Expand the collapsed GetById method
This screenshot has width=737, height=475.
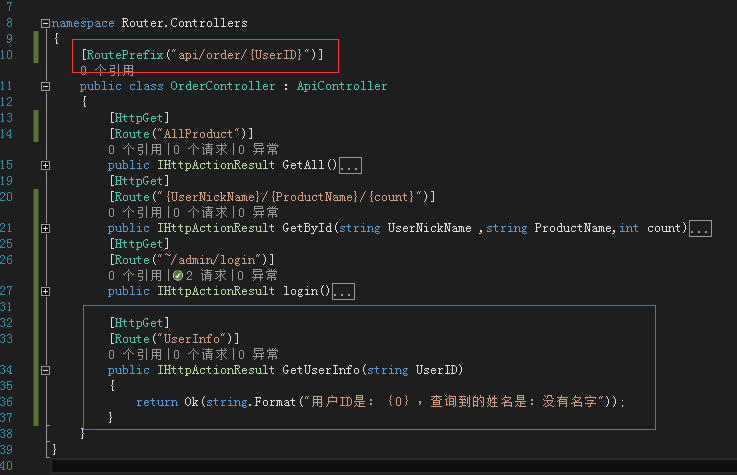click(45, 228)
